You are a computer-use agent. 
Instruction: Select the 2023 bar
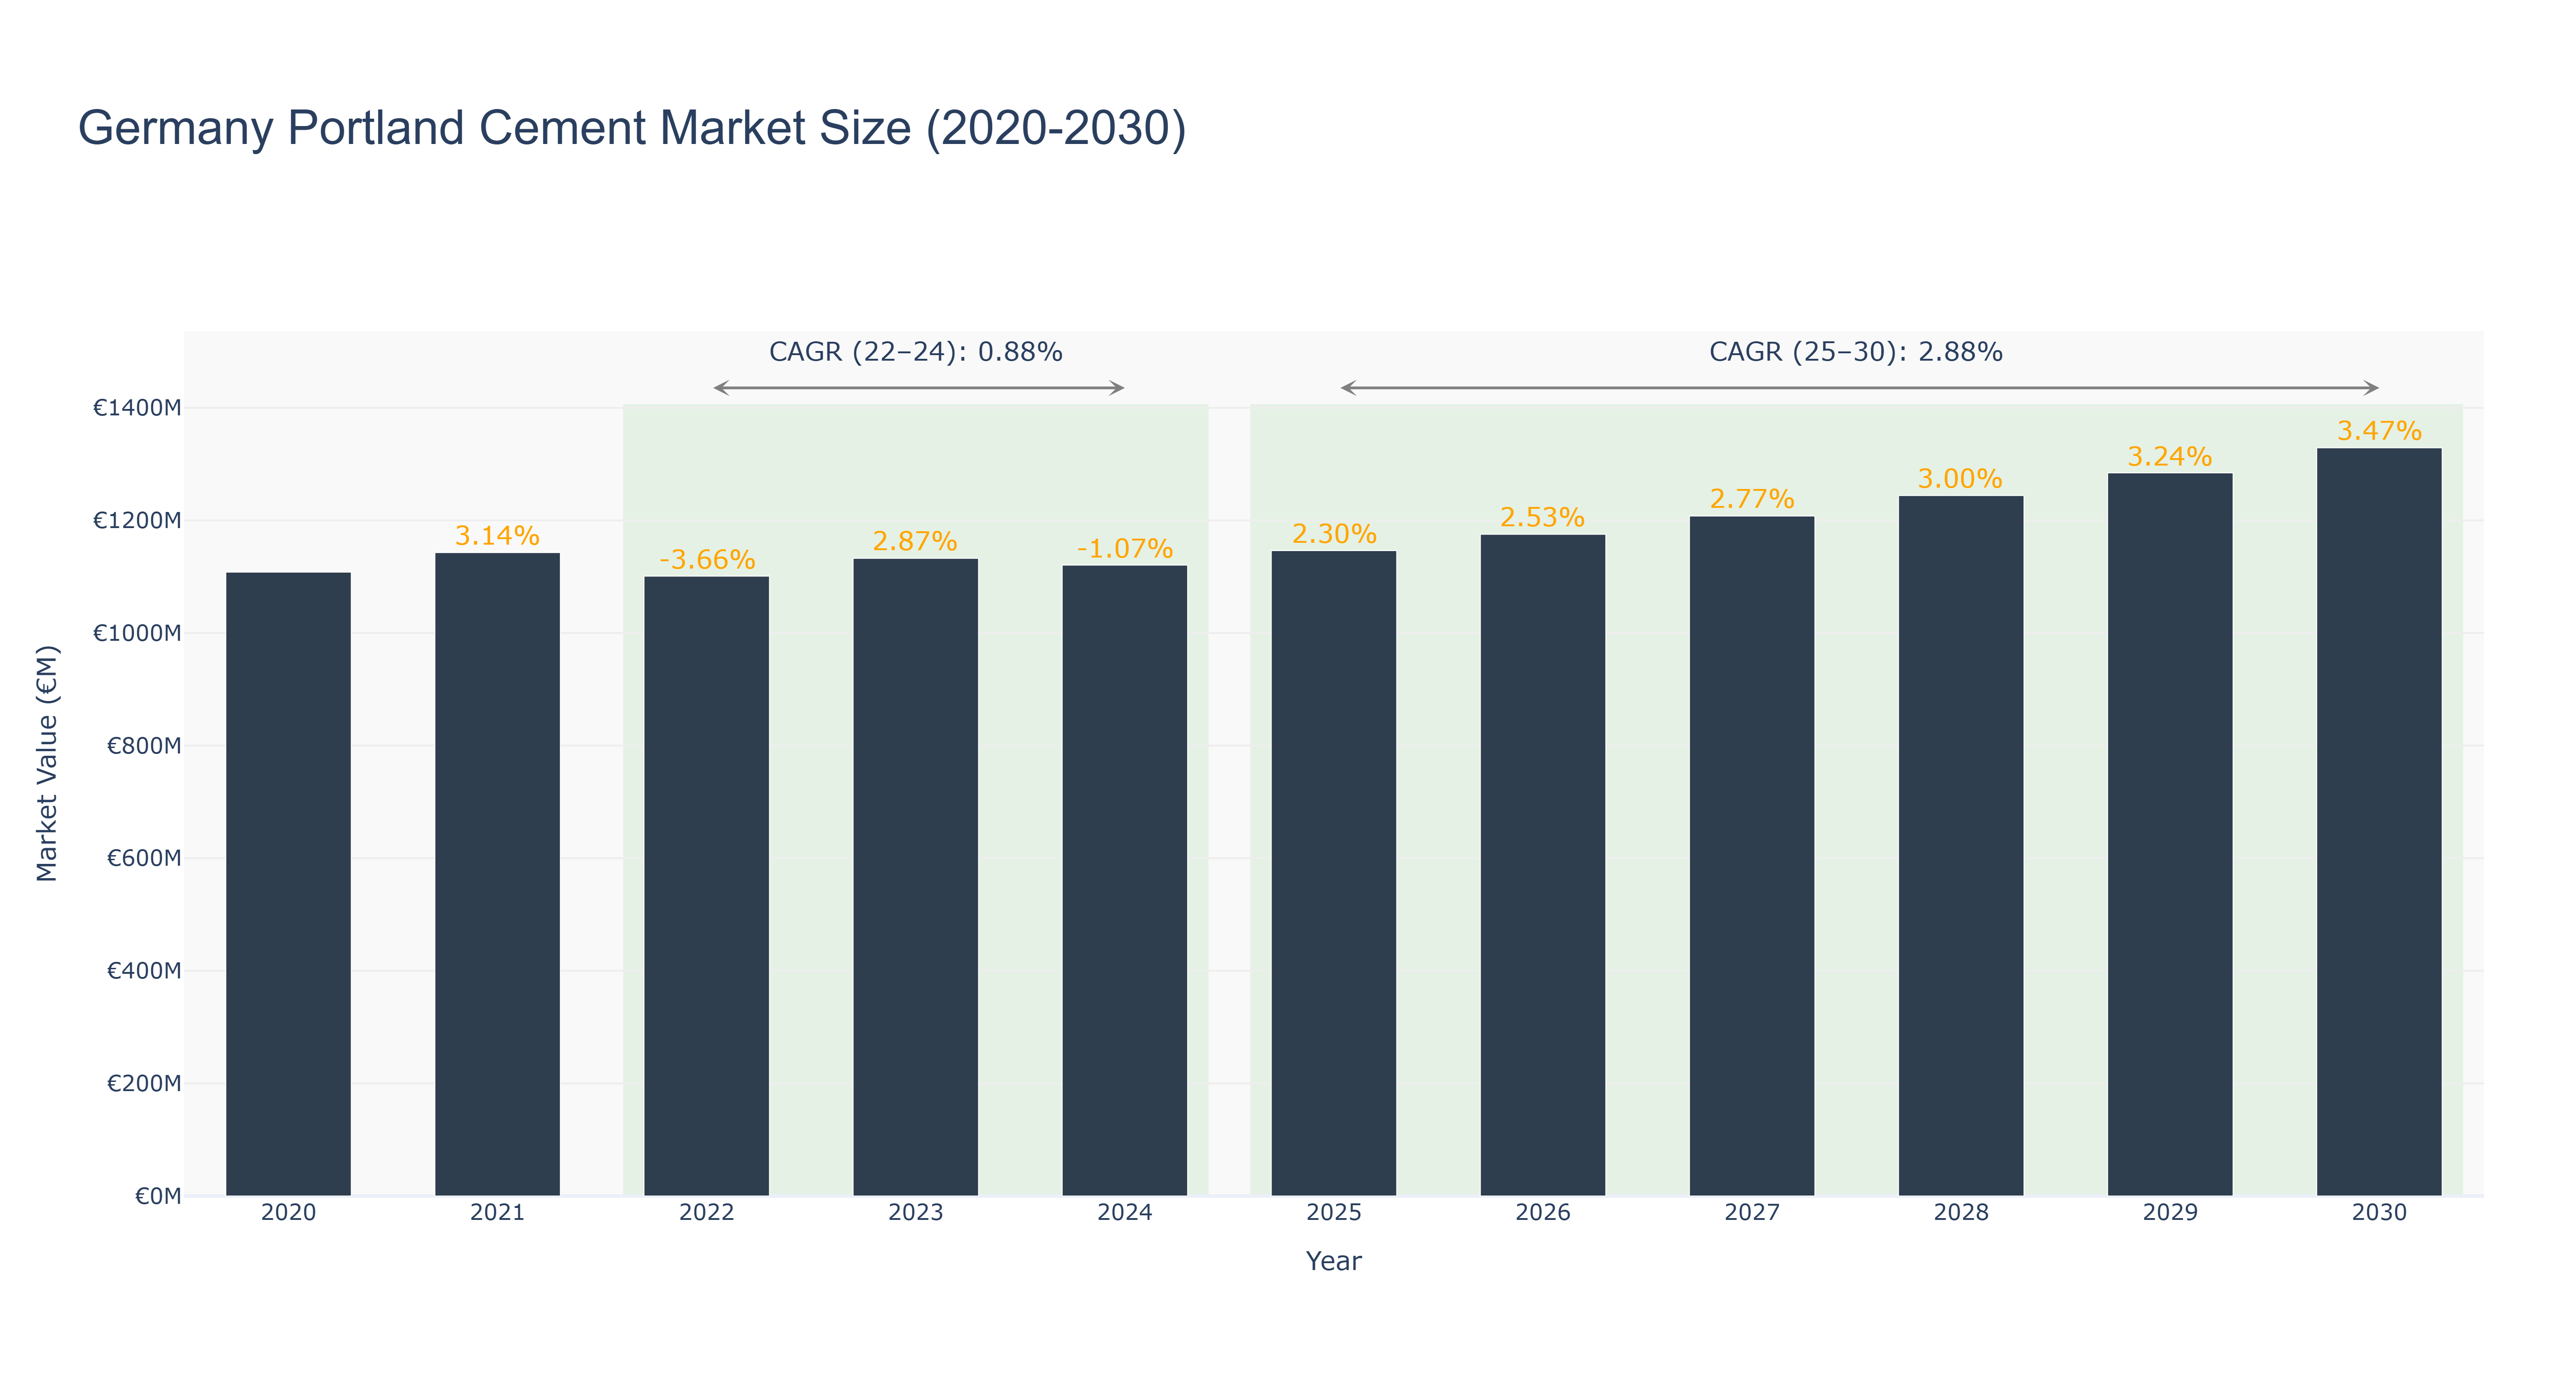point(915,877)
